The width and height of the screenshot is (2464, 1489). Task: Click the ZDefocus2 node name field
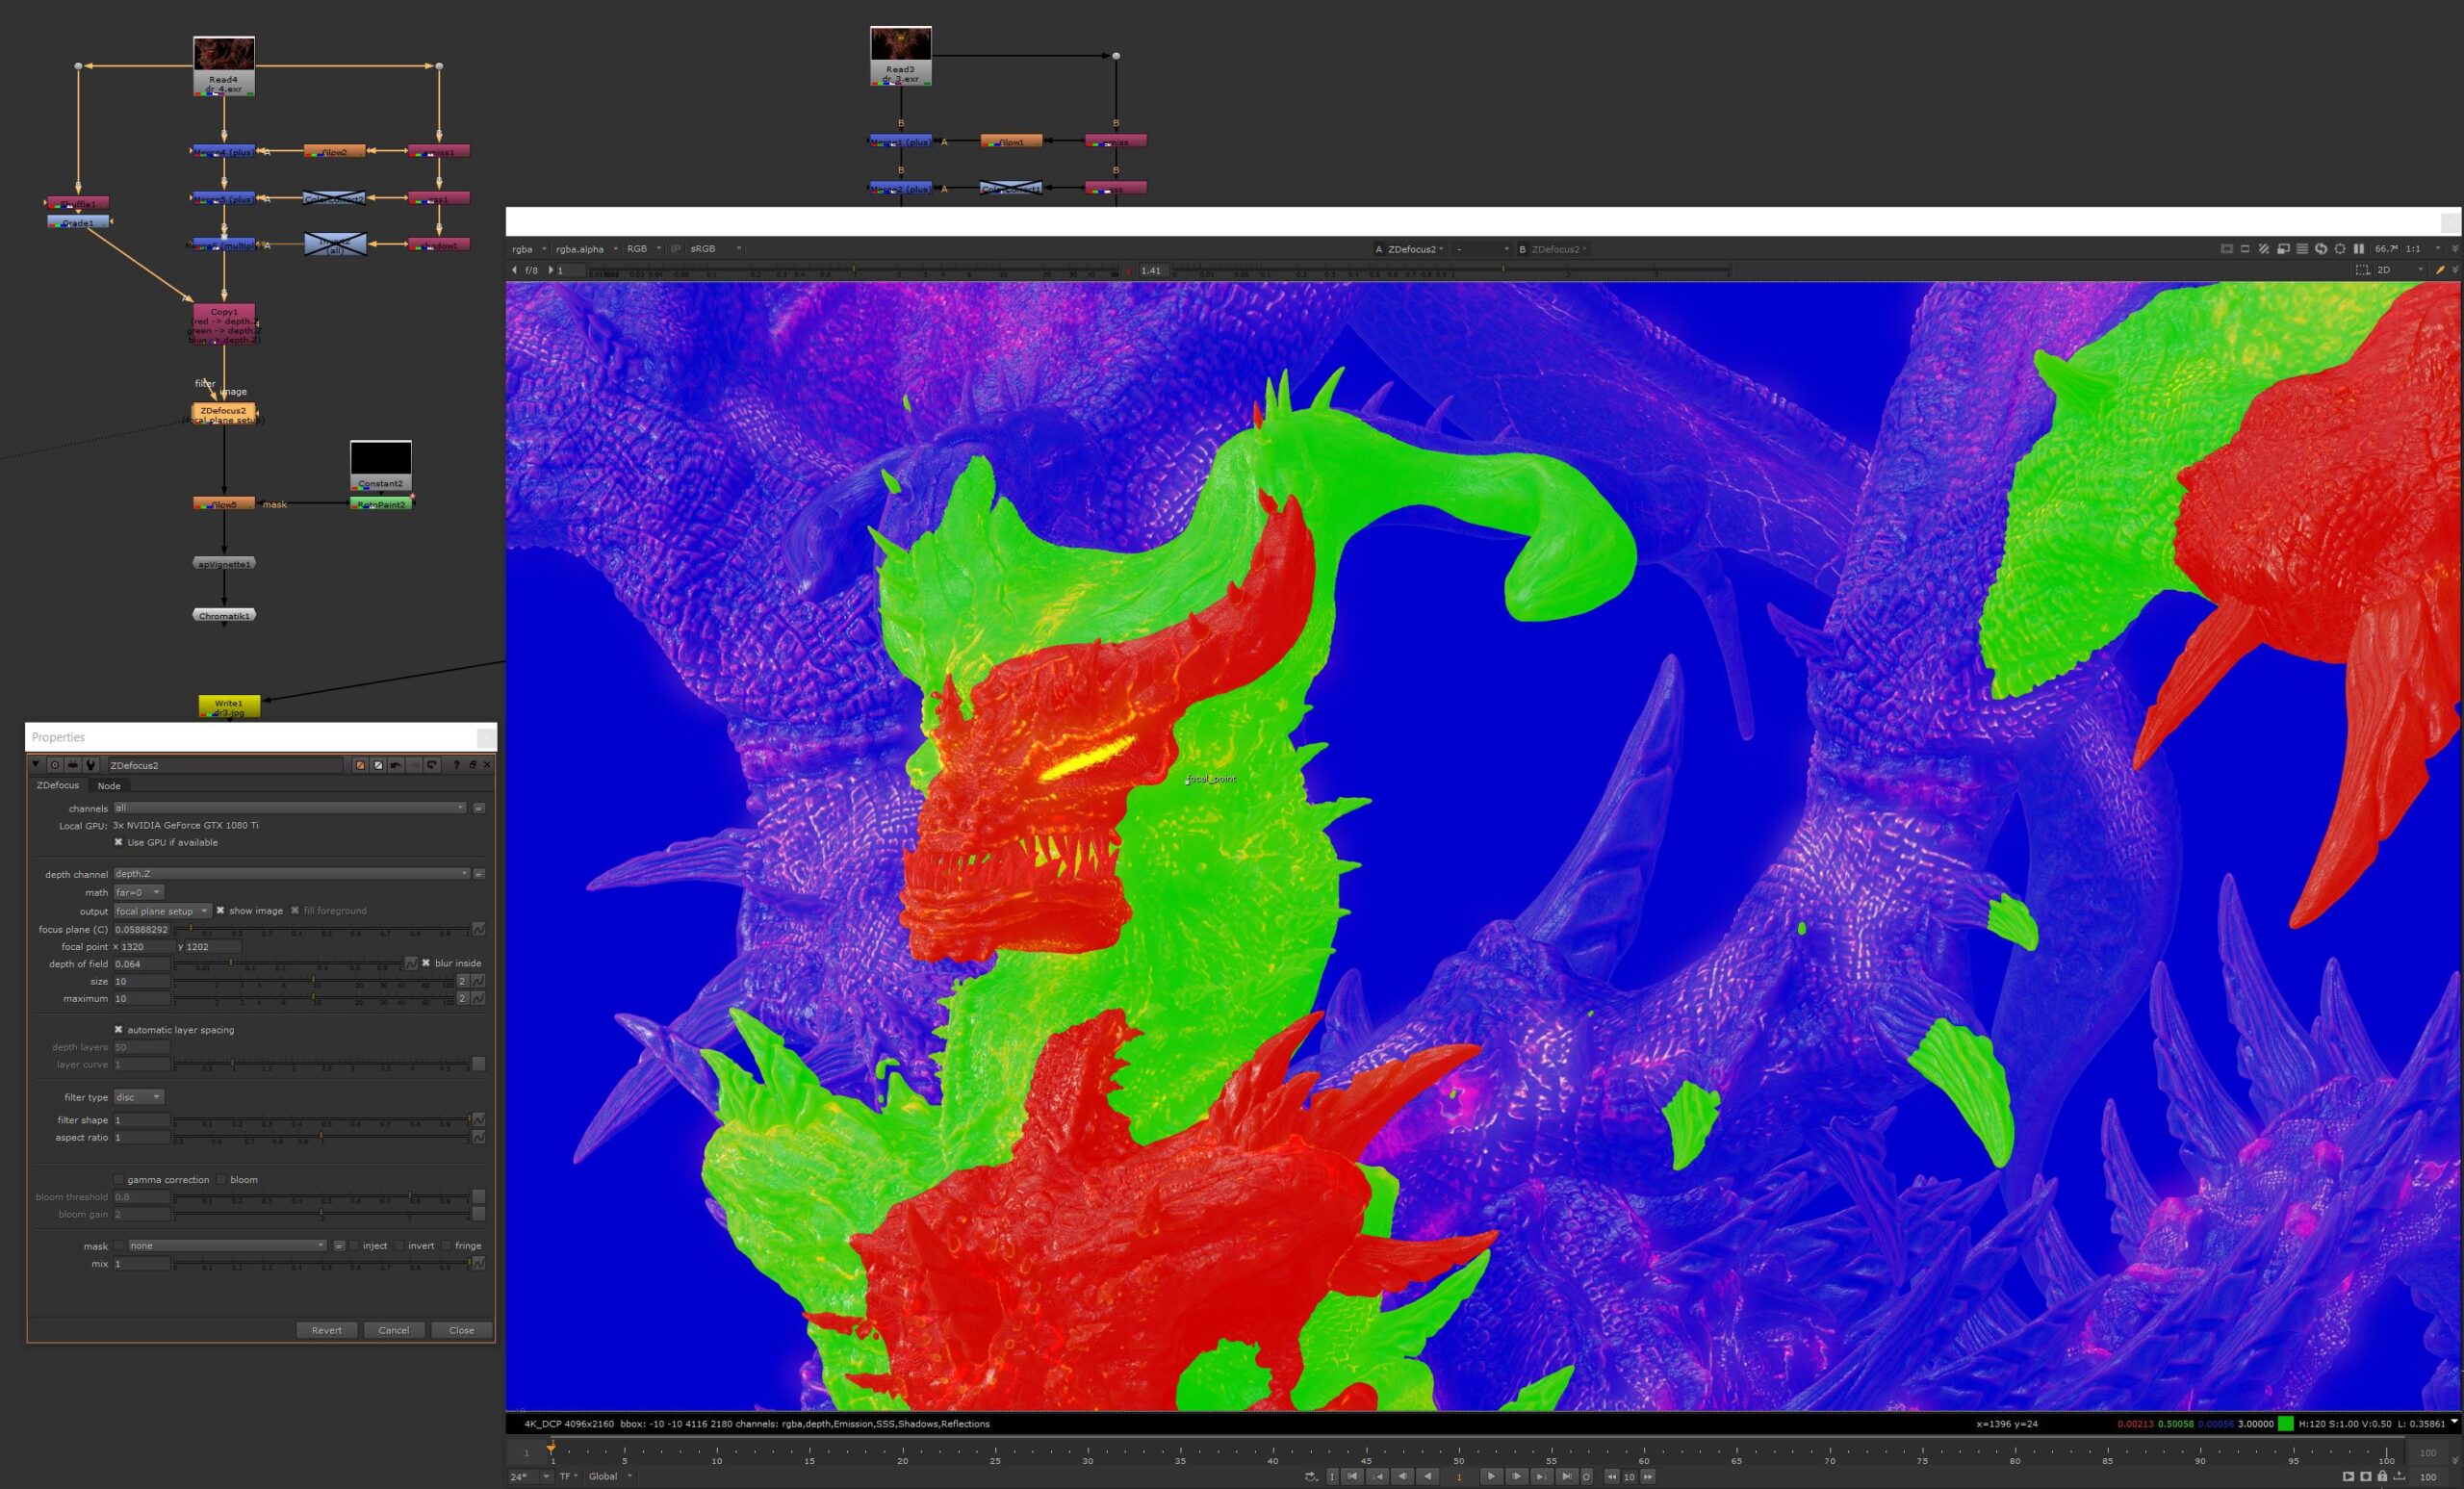click(224, 765)
